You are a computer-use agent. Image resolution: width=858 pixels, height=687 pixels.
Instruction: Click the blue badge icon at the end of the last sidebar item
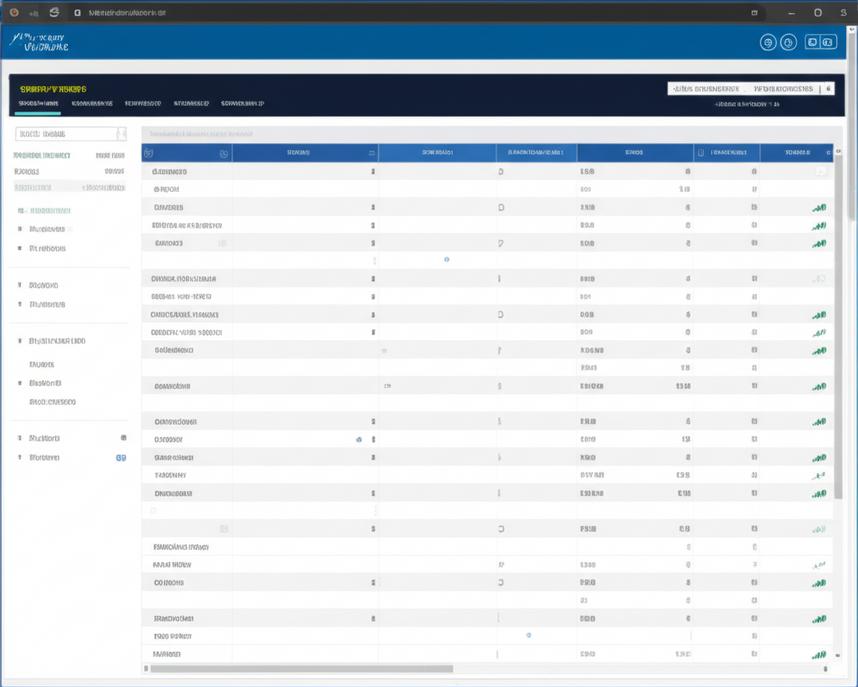(121, 458)
